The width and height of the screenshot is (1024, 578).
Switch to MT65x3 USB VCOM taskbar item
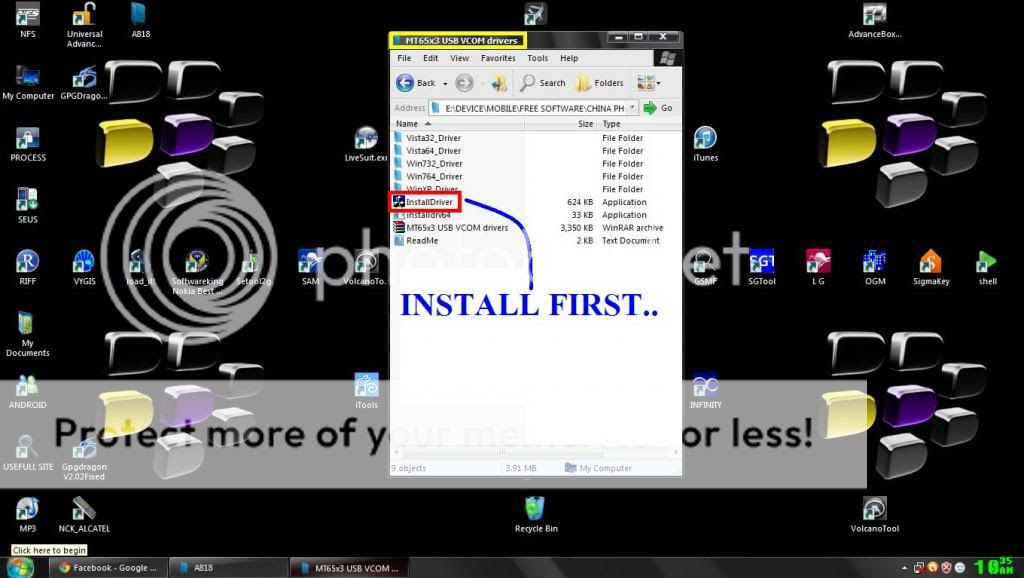(x=349, y=568)
